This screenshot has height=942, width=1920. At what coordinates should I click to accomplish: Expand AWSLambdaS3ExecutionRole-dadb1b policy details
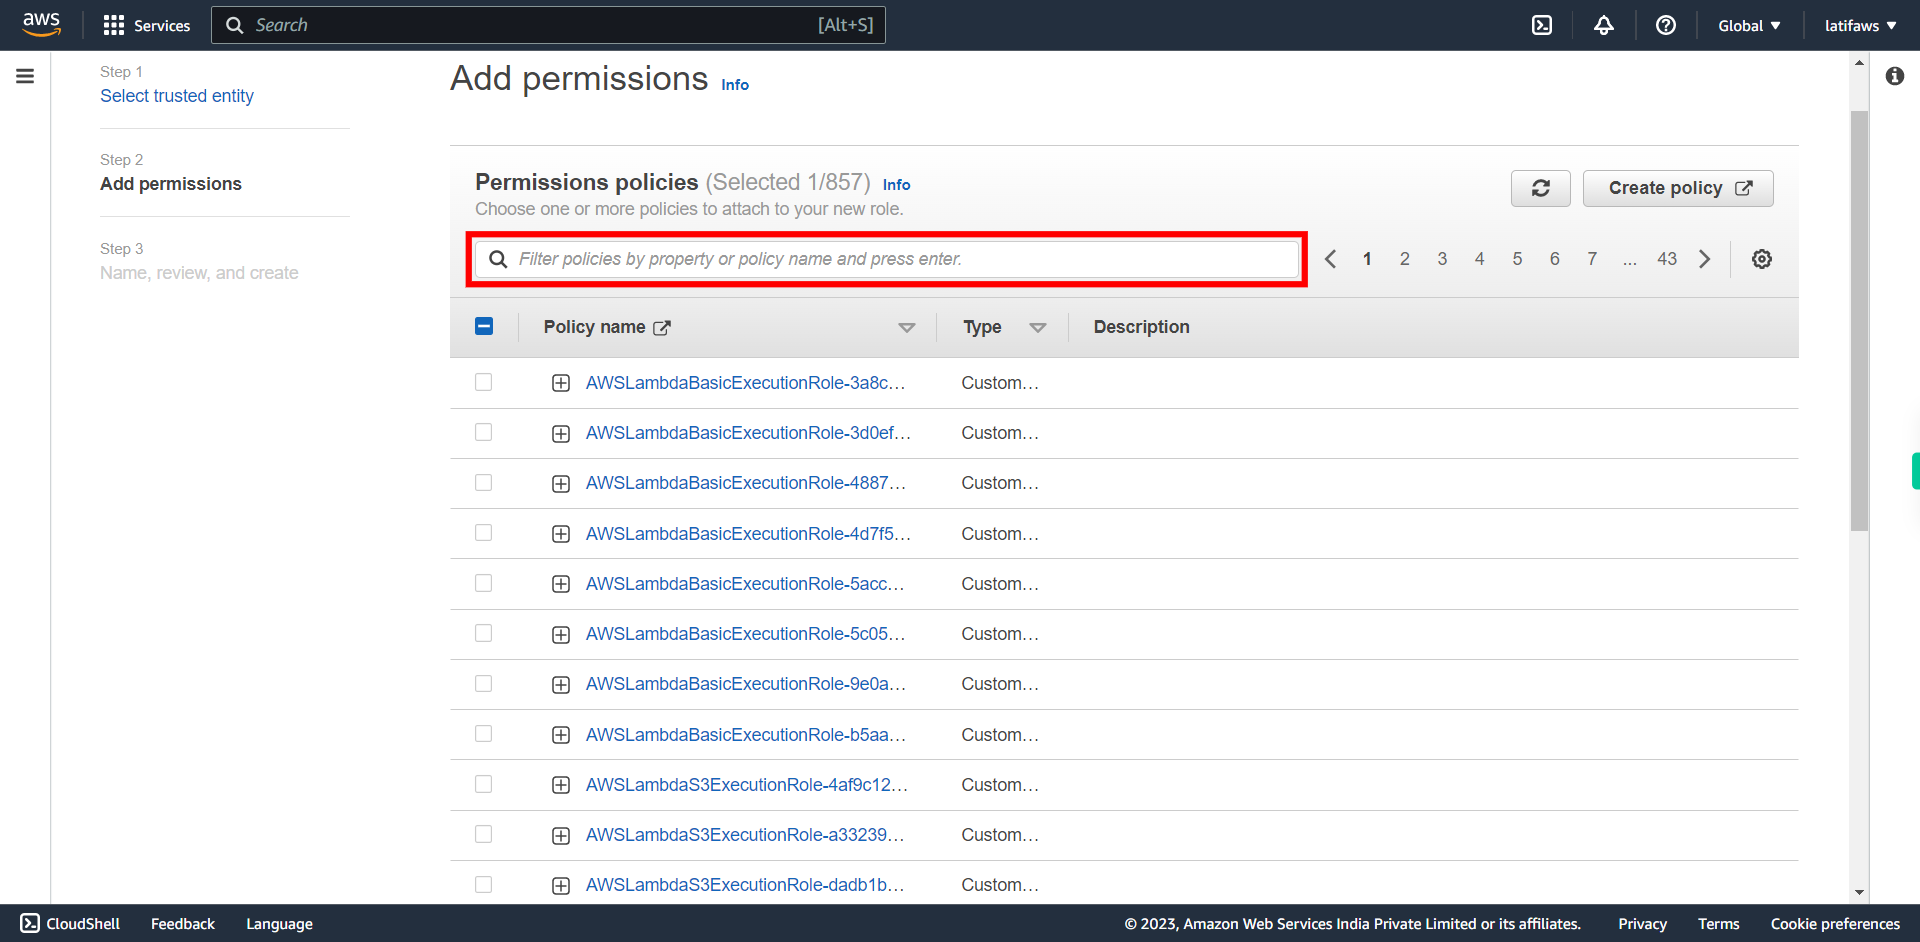point(561,885)
